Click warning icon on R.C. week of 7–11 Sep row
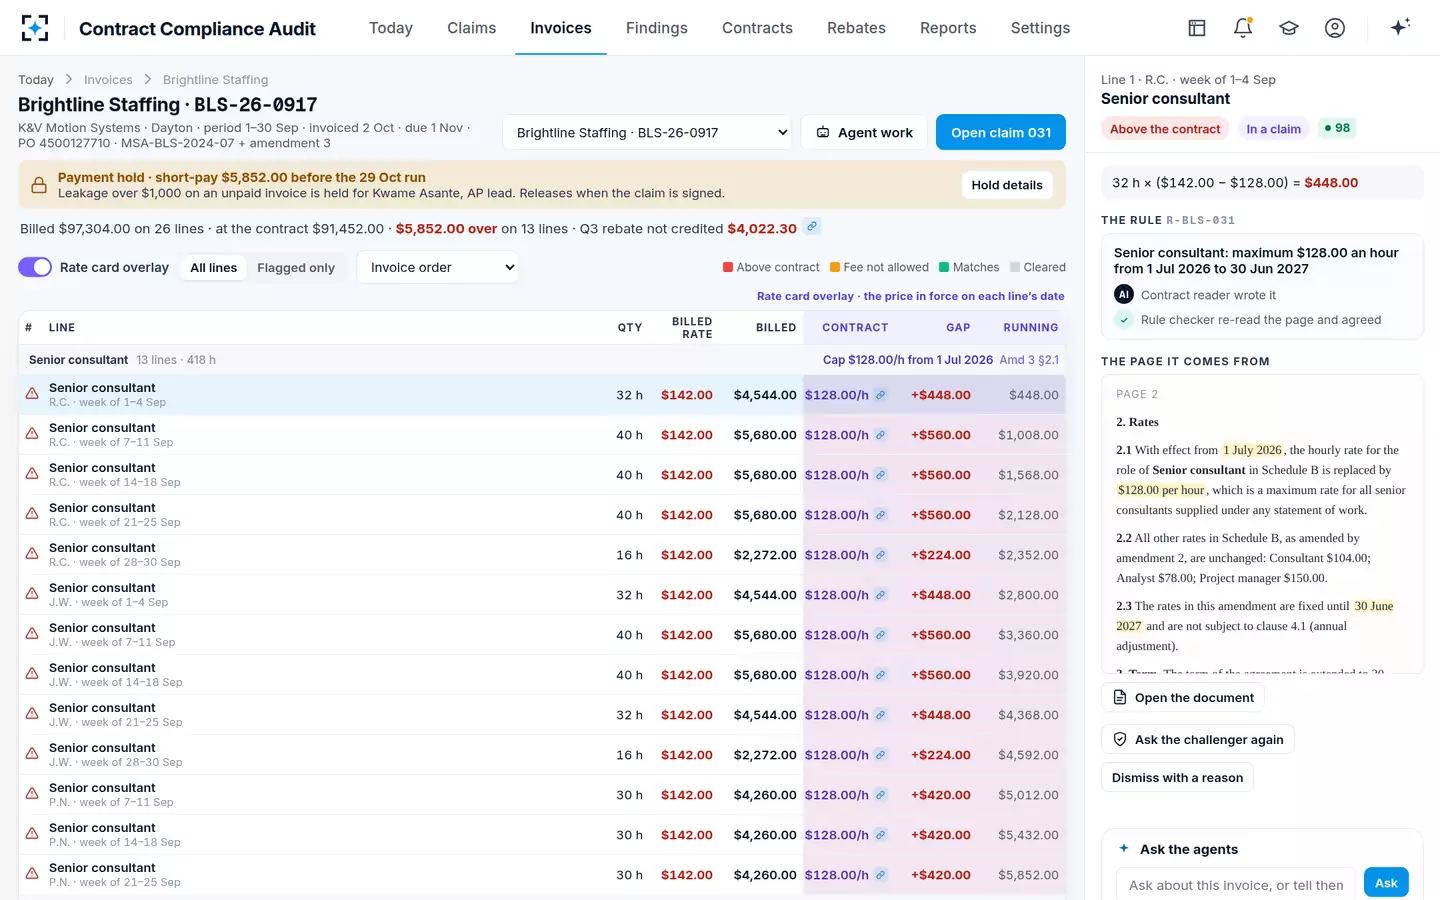This screenshot has height=900, width=1440. tap(32, 434)
